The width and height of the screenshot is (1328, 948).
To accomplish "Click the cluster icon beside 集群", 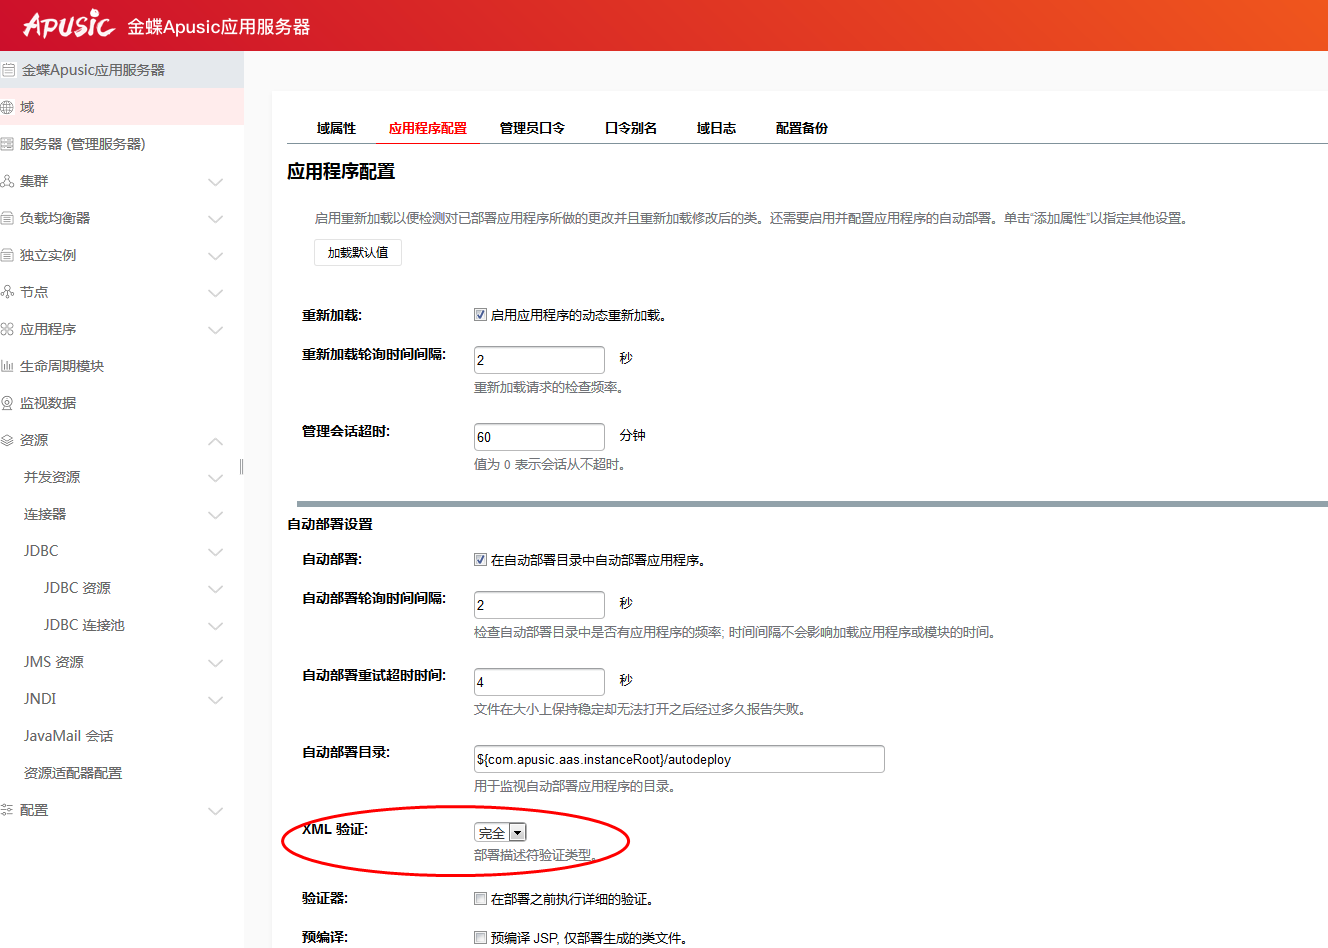I will [x=7, y=181].
